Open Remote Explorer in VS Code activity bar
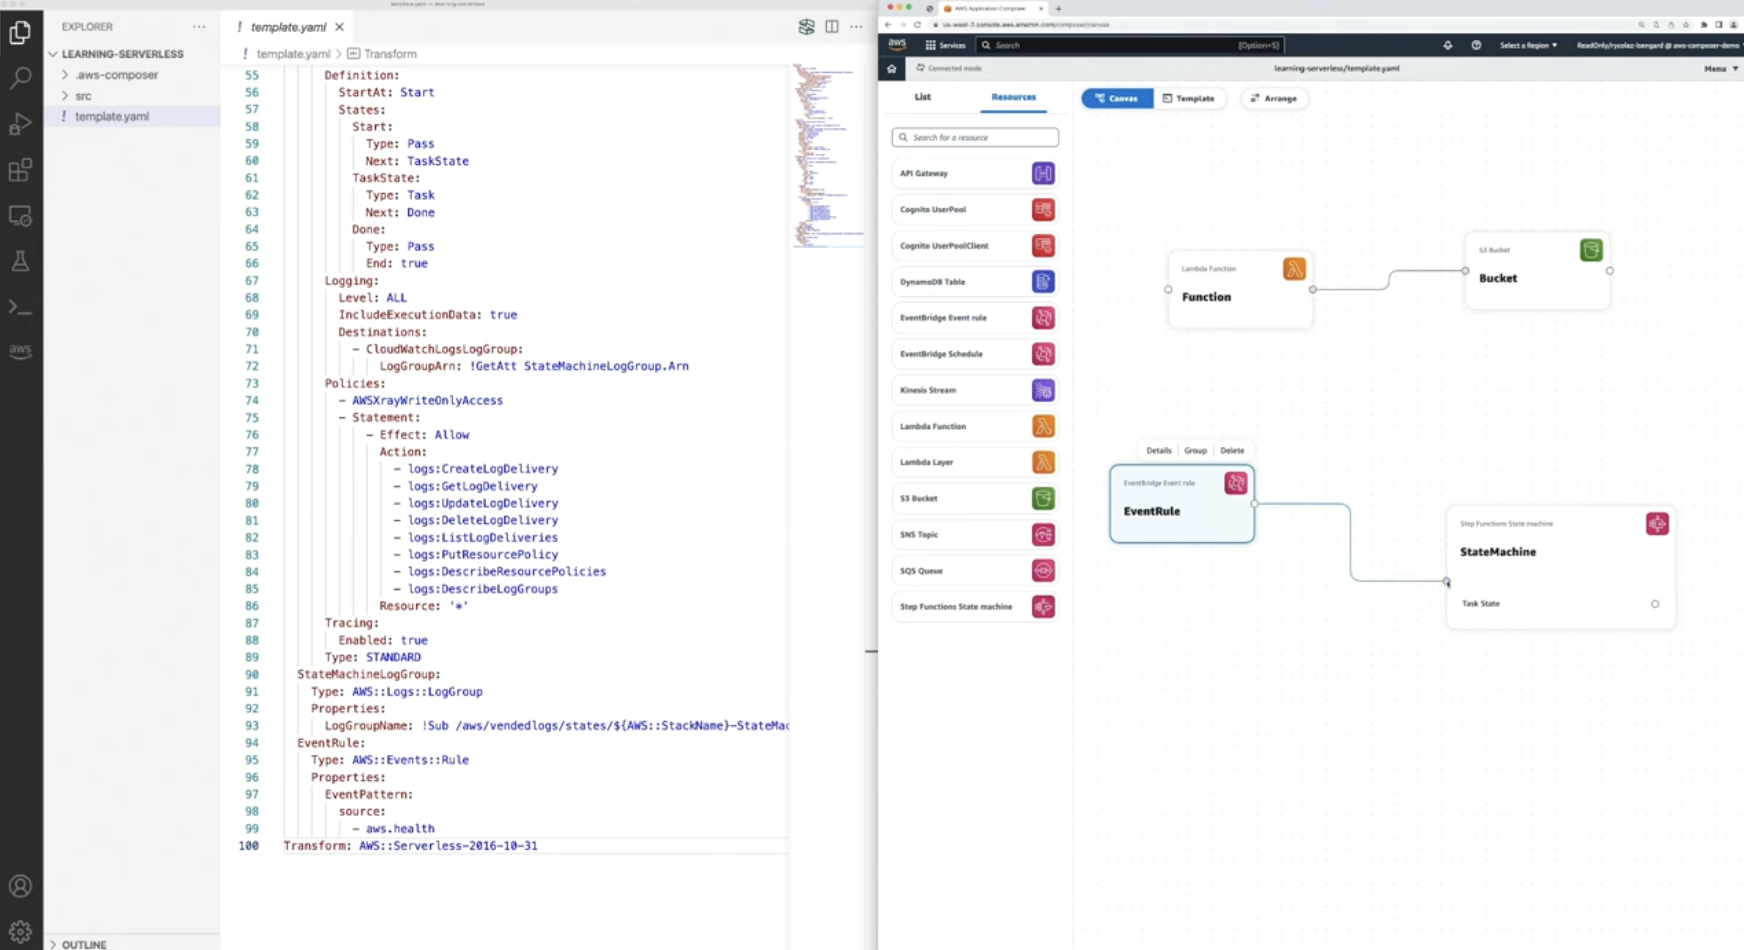 pos(20,216)
